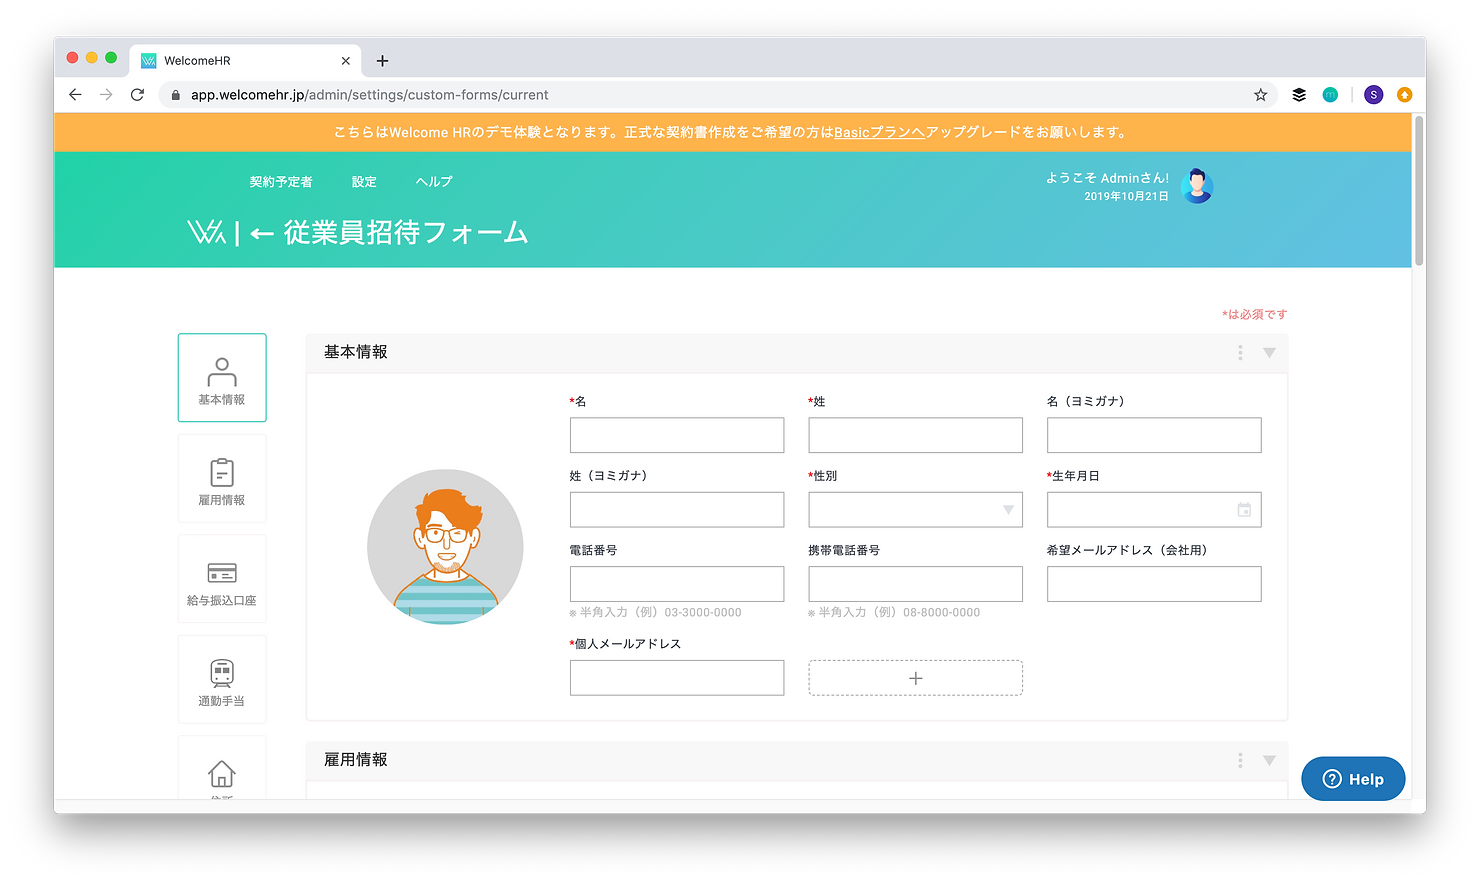Click the orange update icon in toolbar
Screen dimensions: 1480x885
tap(1404, 95)
